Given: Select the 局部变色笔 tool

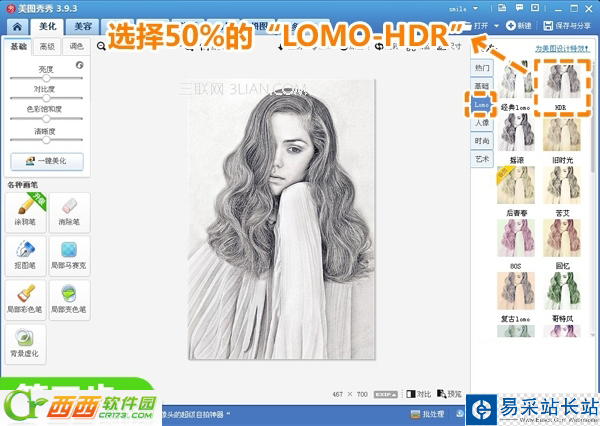Looking at the screenshot, I should pyautogui.click(x=69, y=300).
